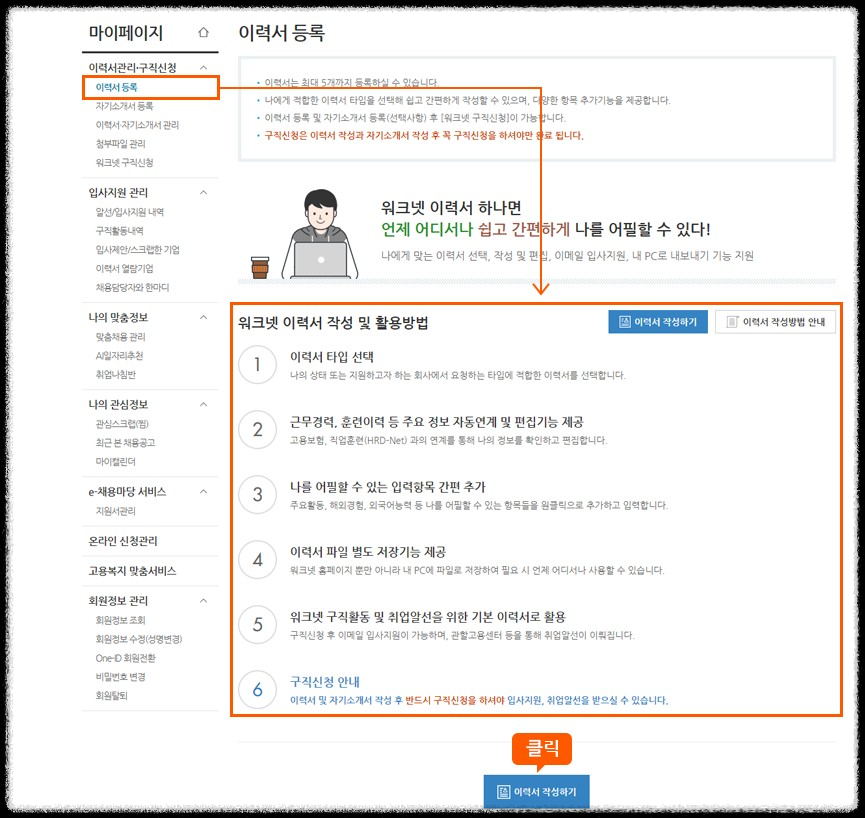Image resolution: width=865 pixels, height=818 pixels.
Task: Open AI일자리추천 link
Action: tap(119, 355)
